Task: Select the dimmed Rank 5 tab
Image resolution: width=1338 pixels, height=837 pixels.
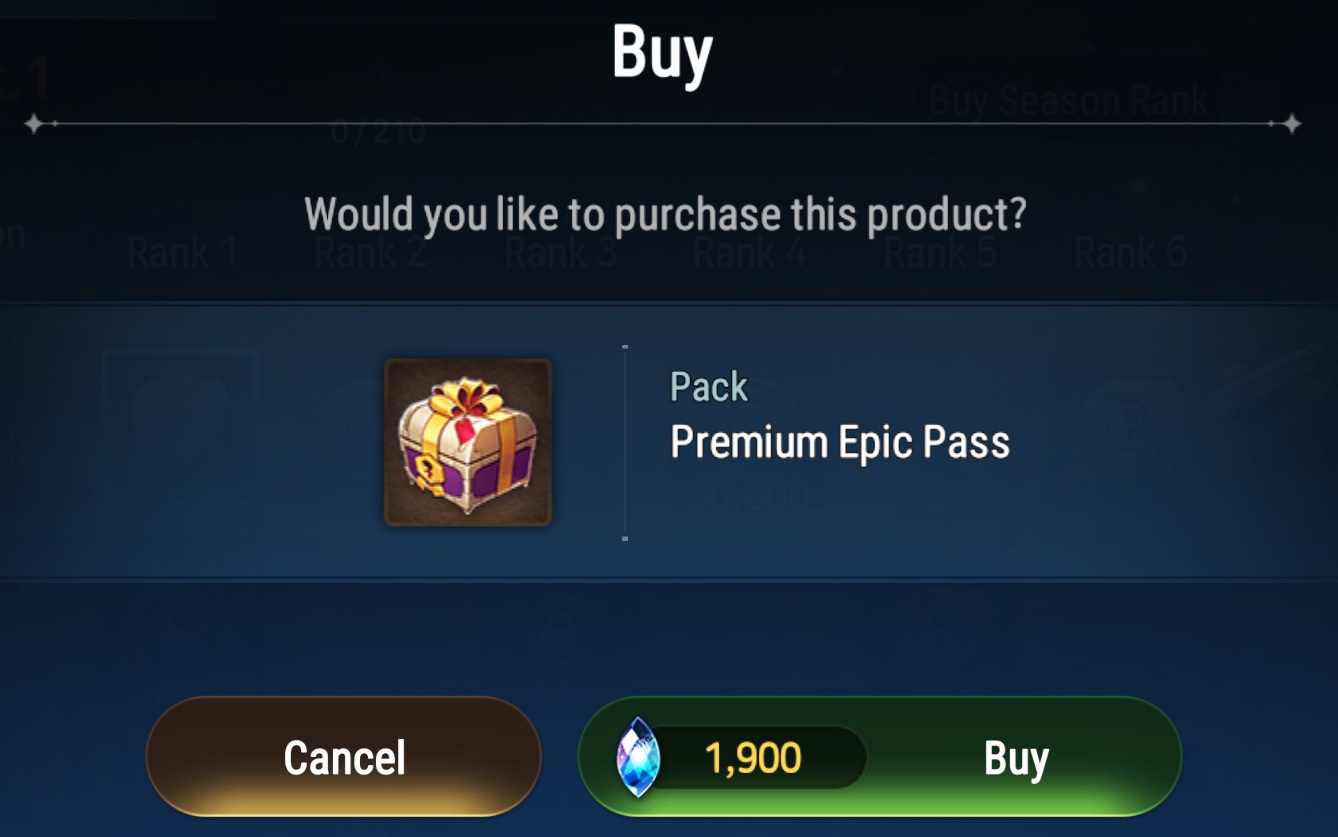Action: tap(940, 252)
